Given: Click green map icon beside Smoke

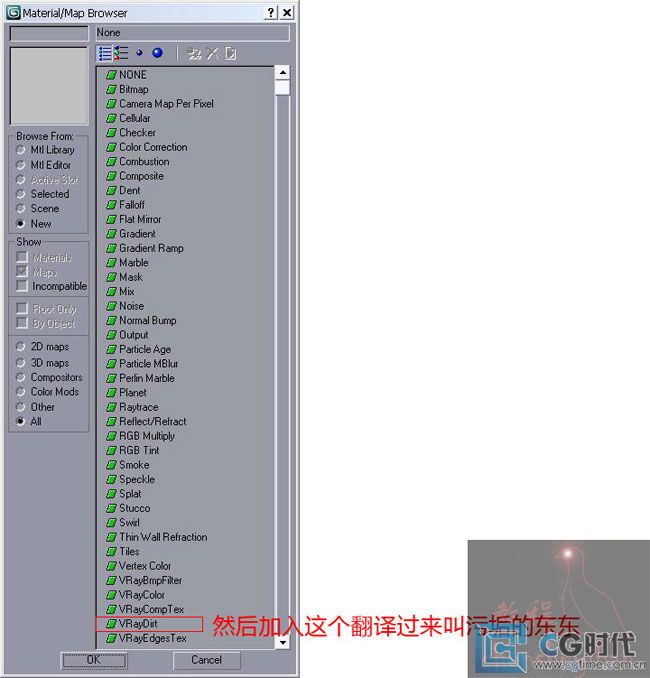Looking at the screenshot, I should pyautogui.click(x=112, y=465).
